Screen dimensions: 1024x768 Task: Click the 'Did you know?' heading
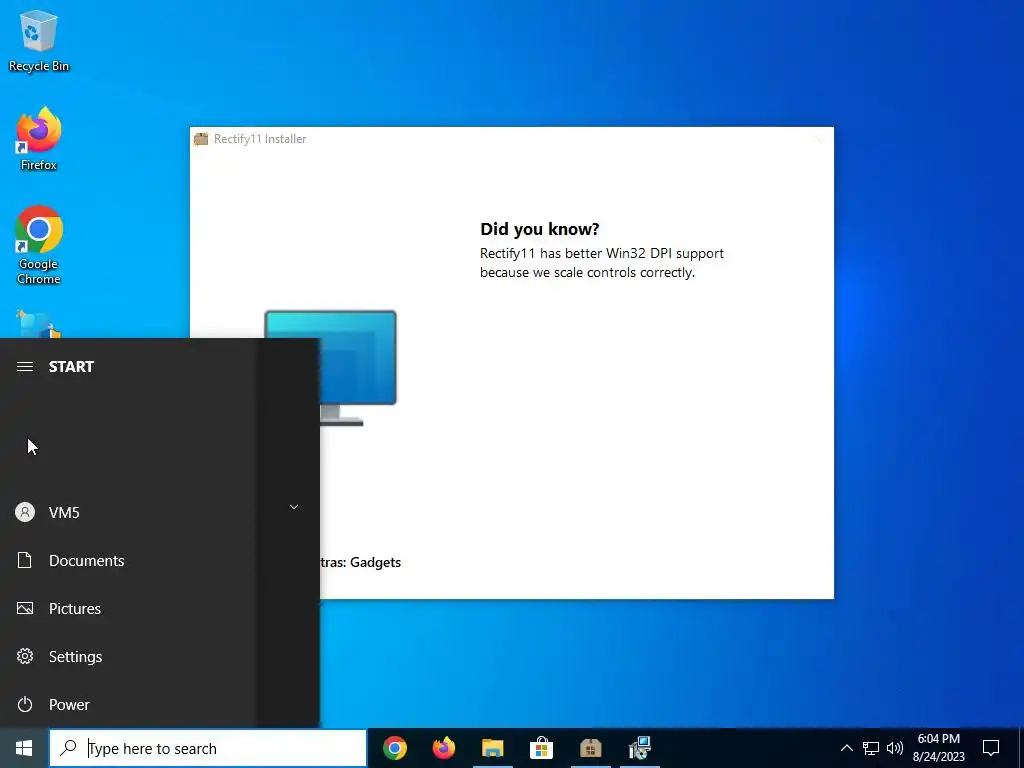539,229
